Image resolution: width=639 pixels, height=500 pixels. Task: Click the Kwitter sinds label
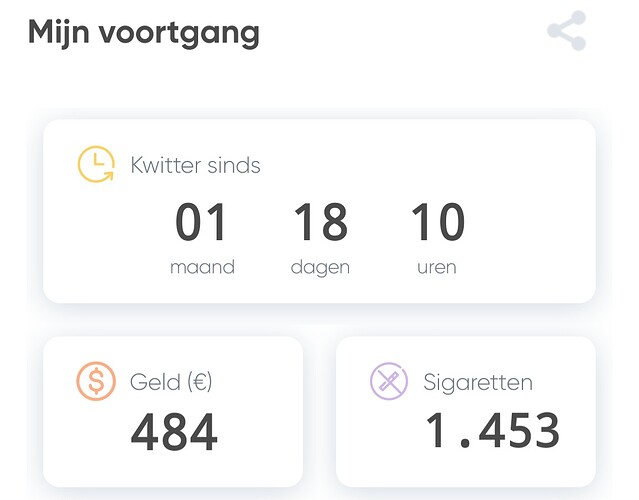pyautogui.click(x=195, y=165)
